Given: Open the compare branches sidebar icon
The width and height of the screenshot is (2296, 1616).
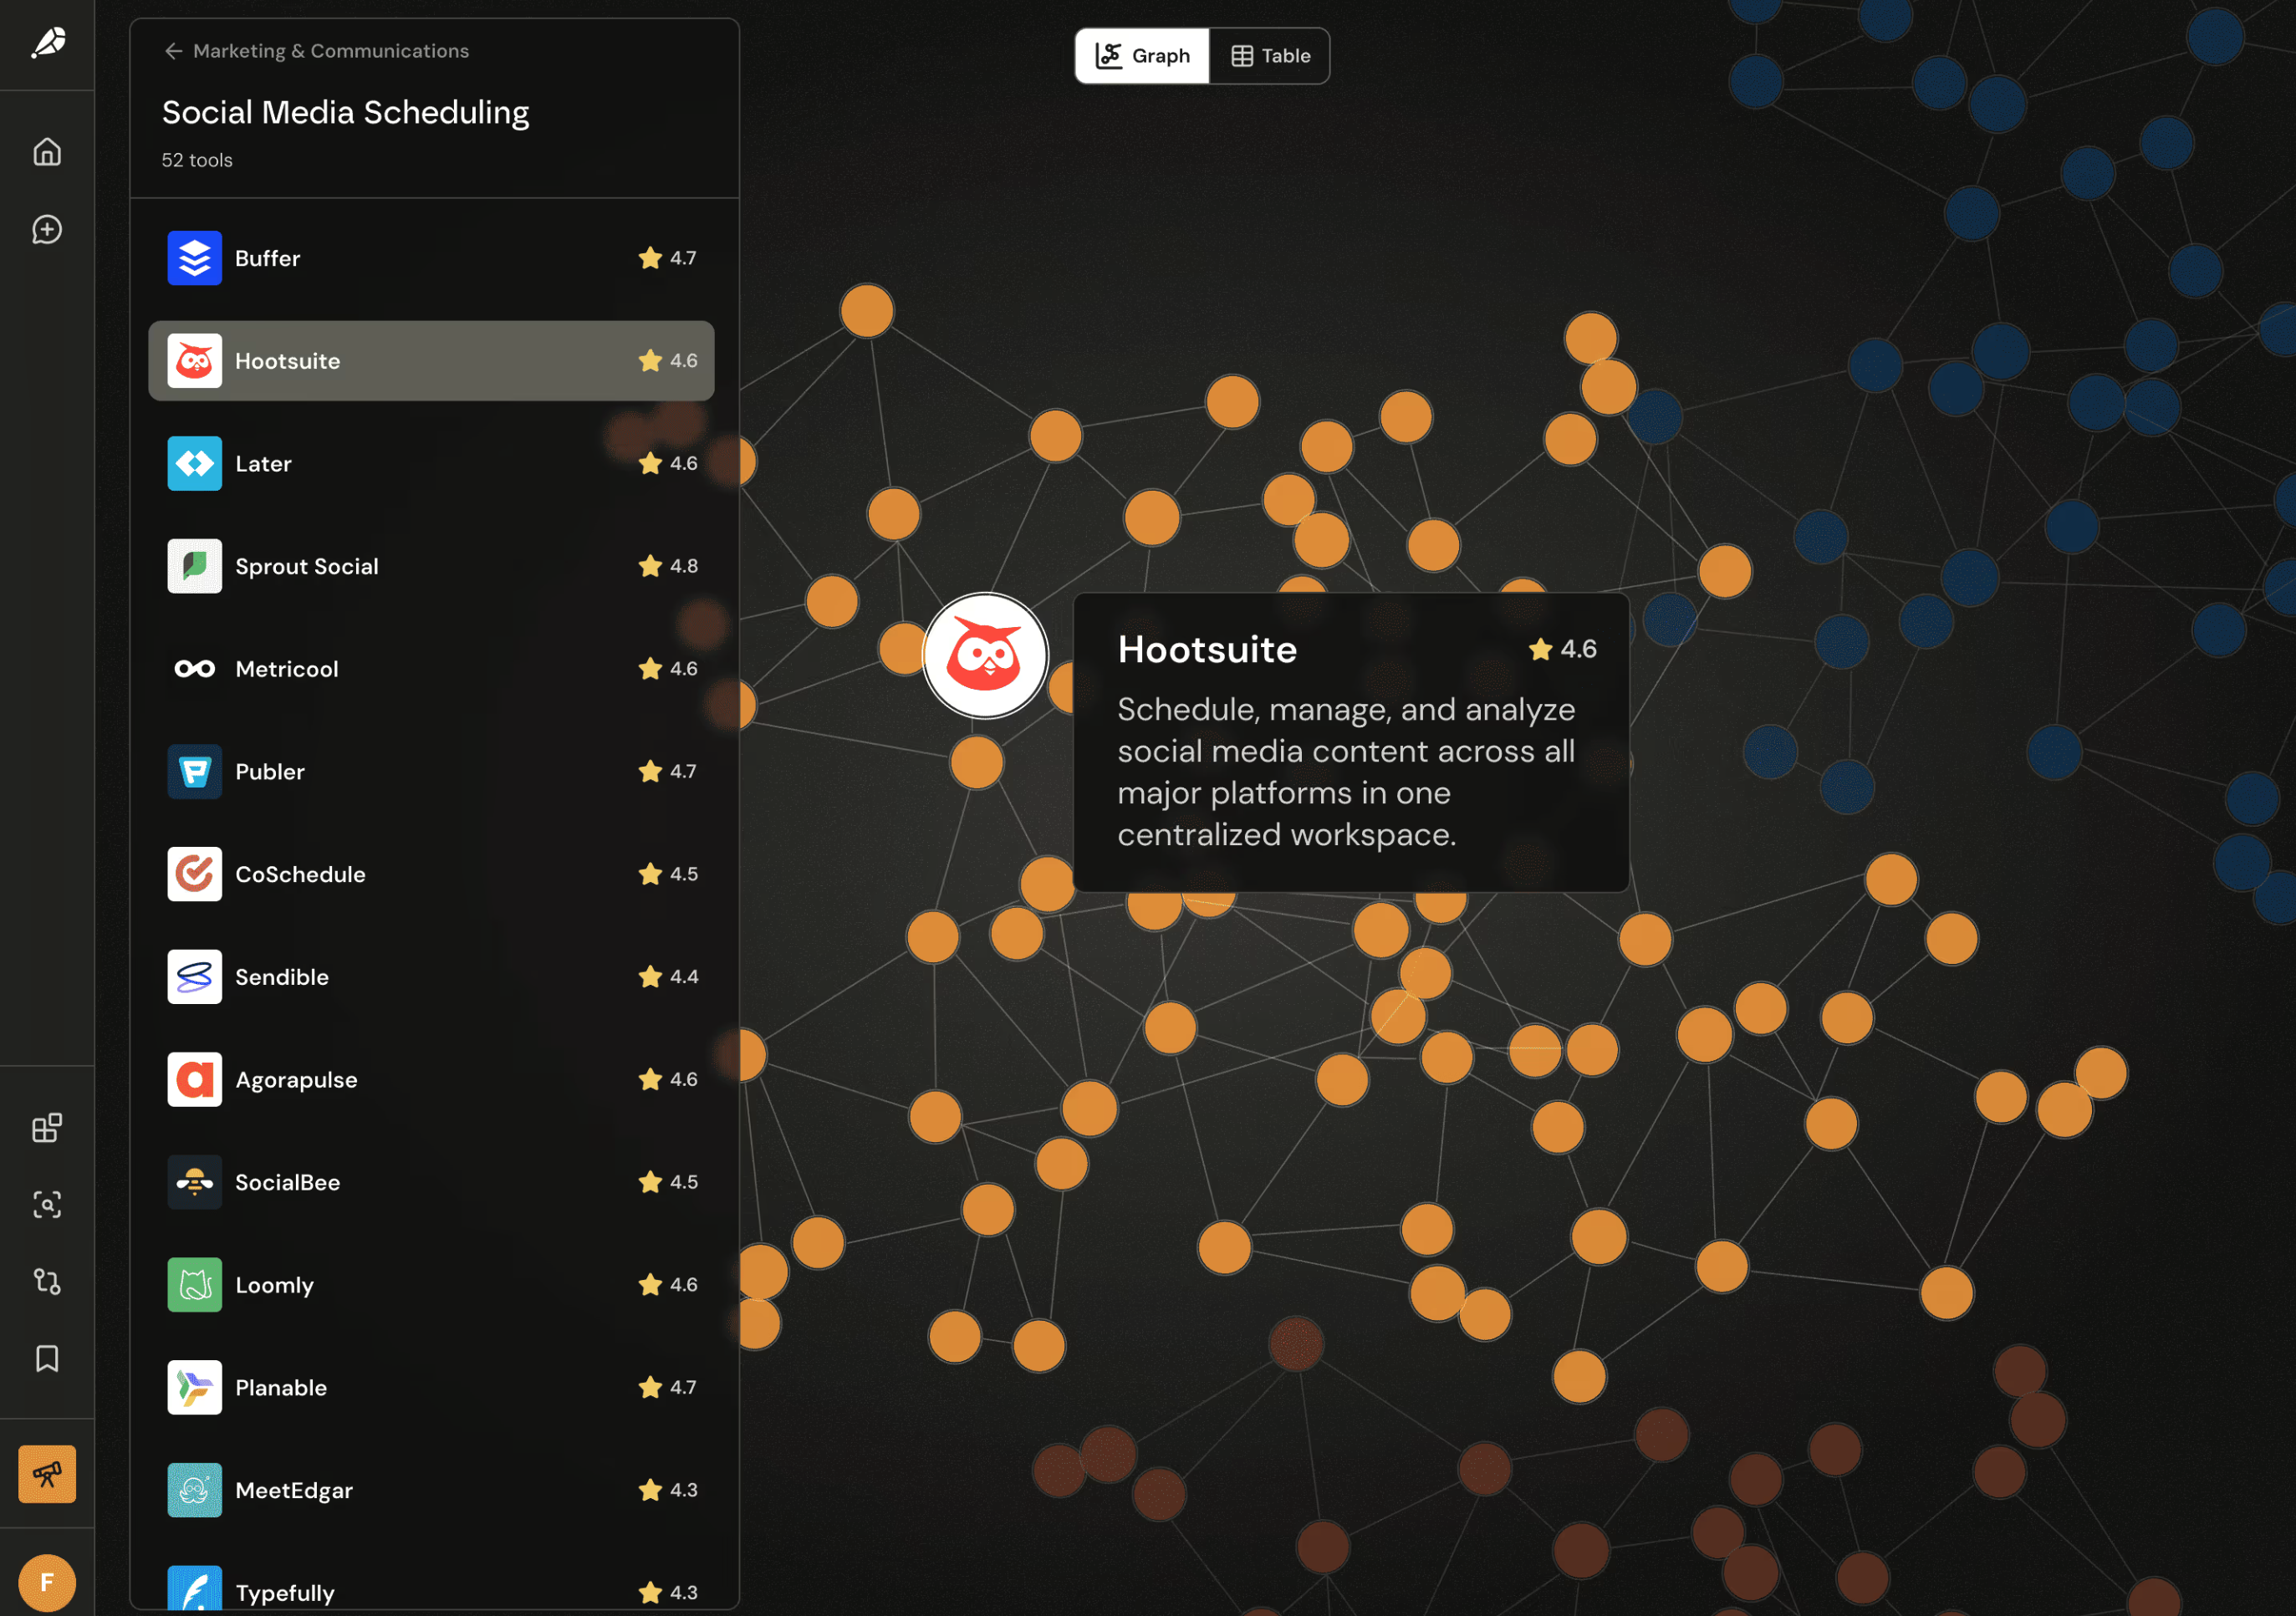Looking at the screenshot, I should [x=47, y=1282].
